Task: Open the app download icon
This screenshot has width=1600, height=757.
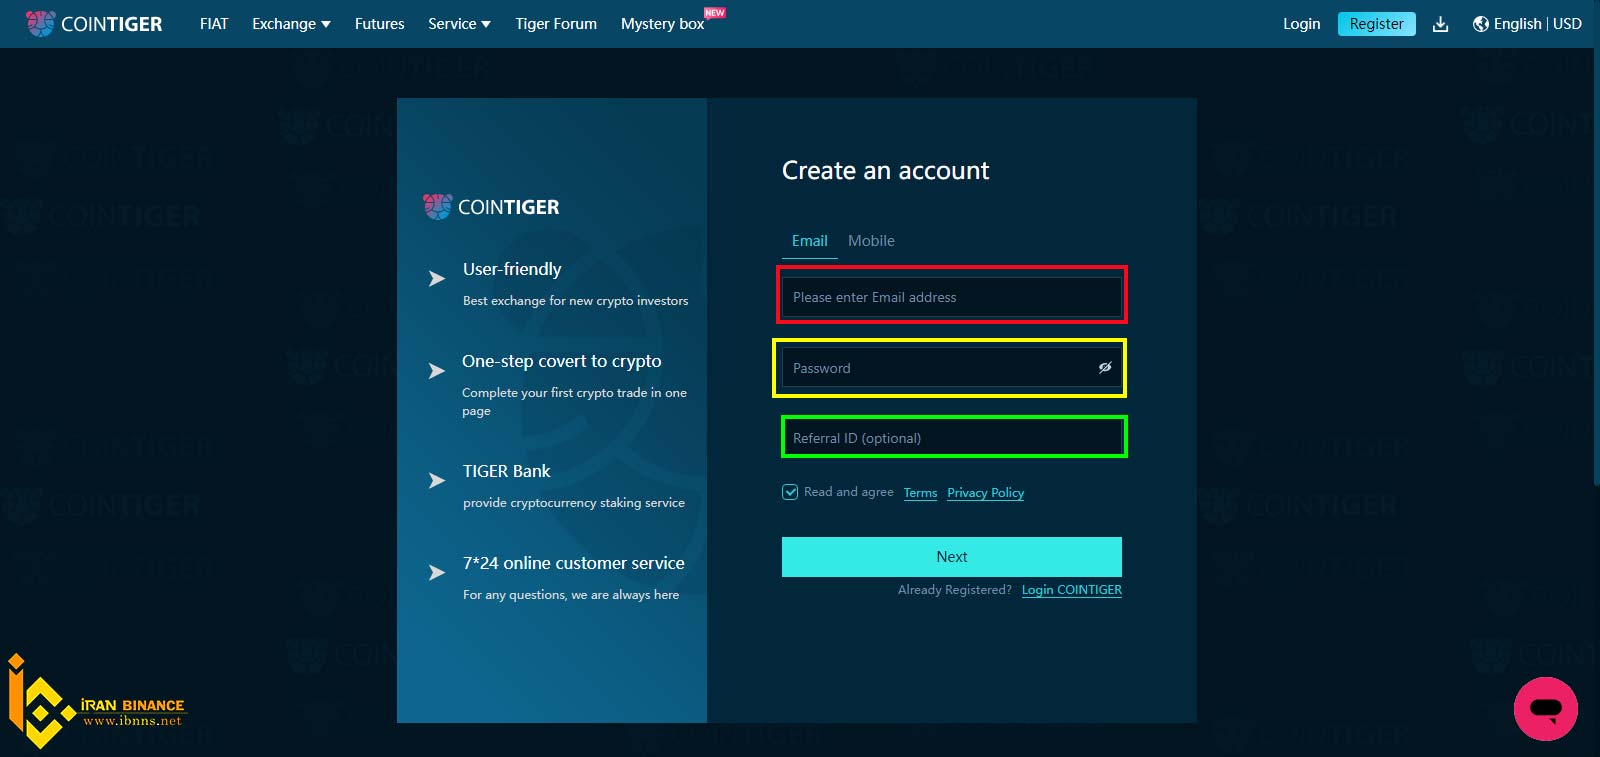Action: click(x=1440, y=24)
